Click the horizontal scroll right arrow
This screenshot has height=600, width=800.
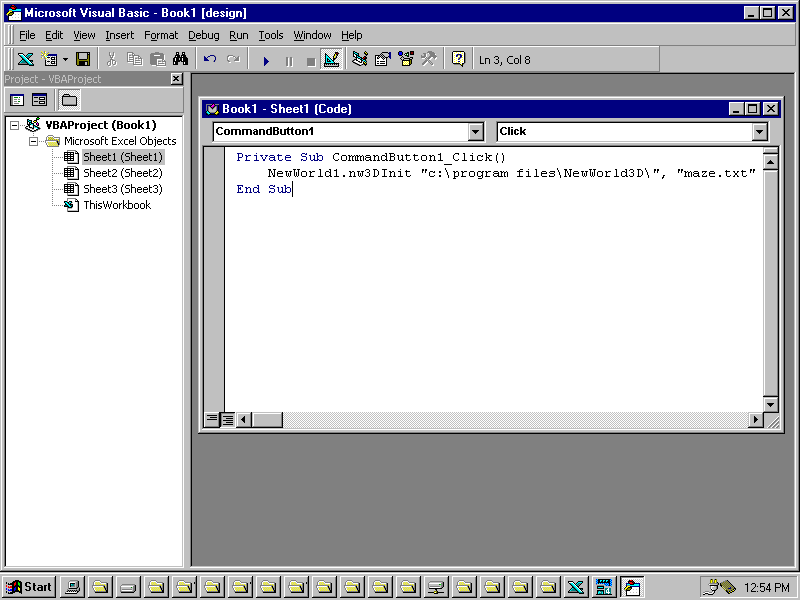pyautogui.click(x=755, y=420)
